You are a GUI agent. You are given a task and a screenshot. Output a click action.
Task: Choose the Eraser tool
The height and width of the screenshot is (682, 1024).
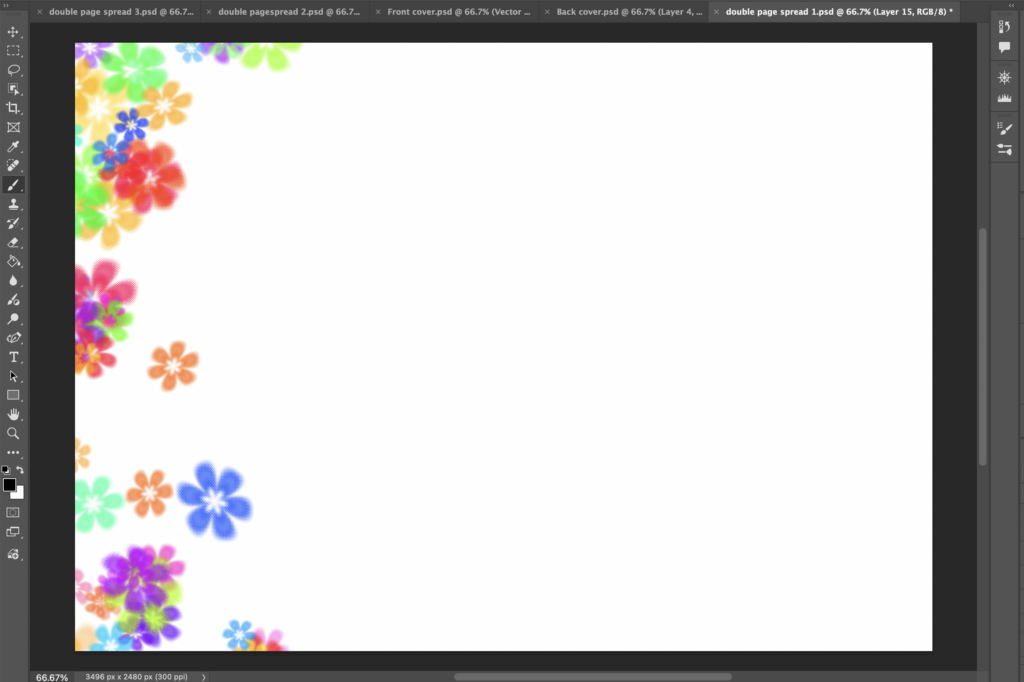pos(14,242)
